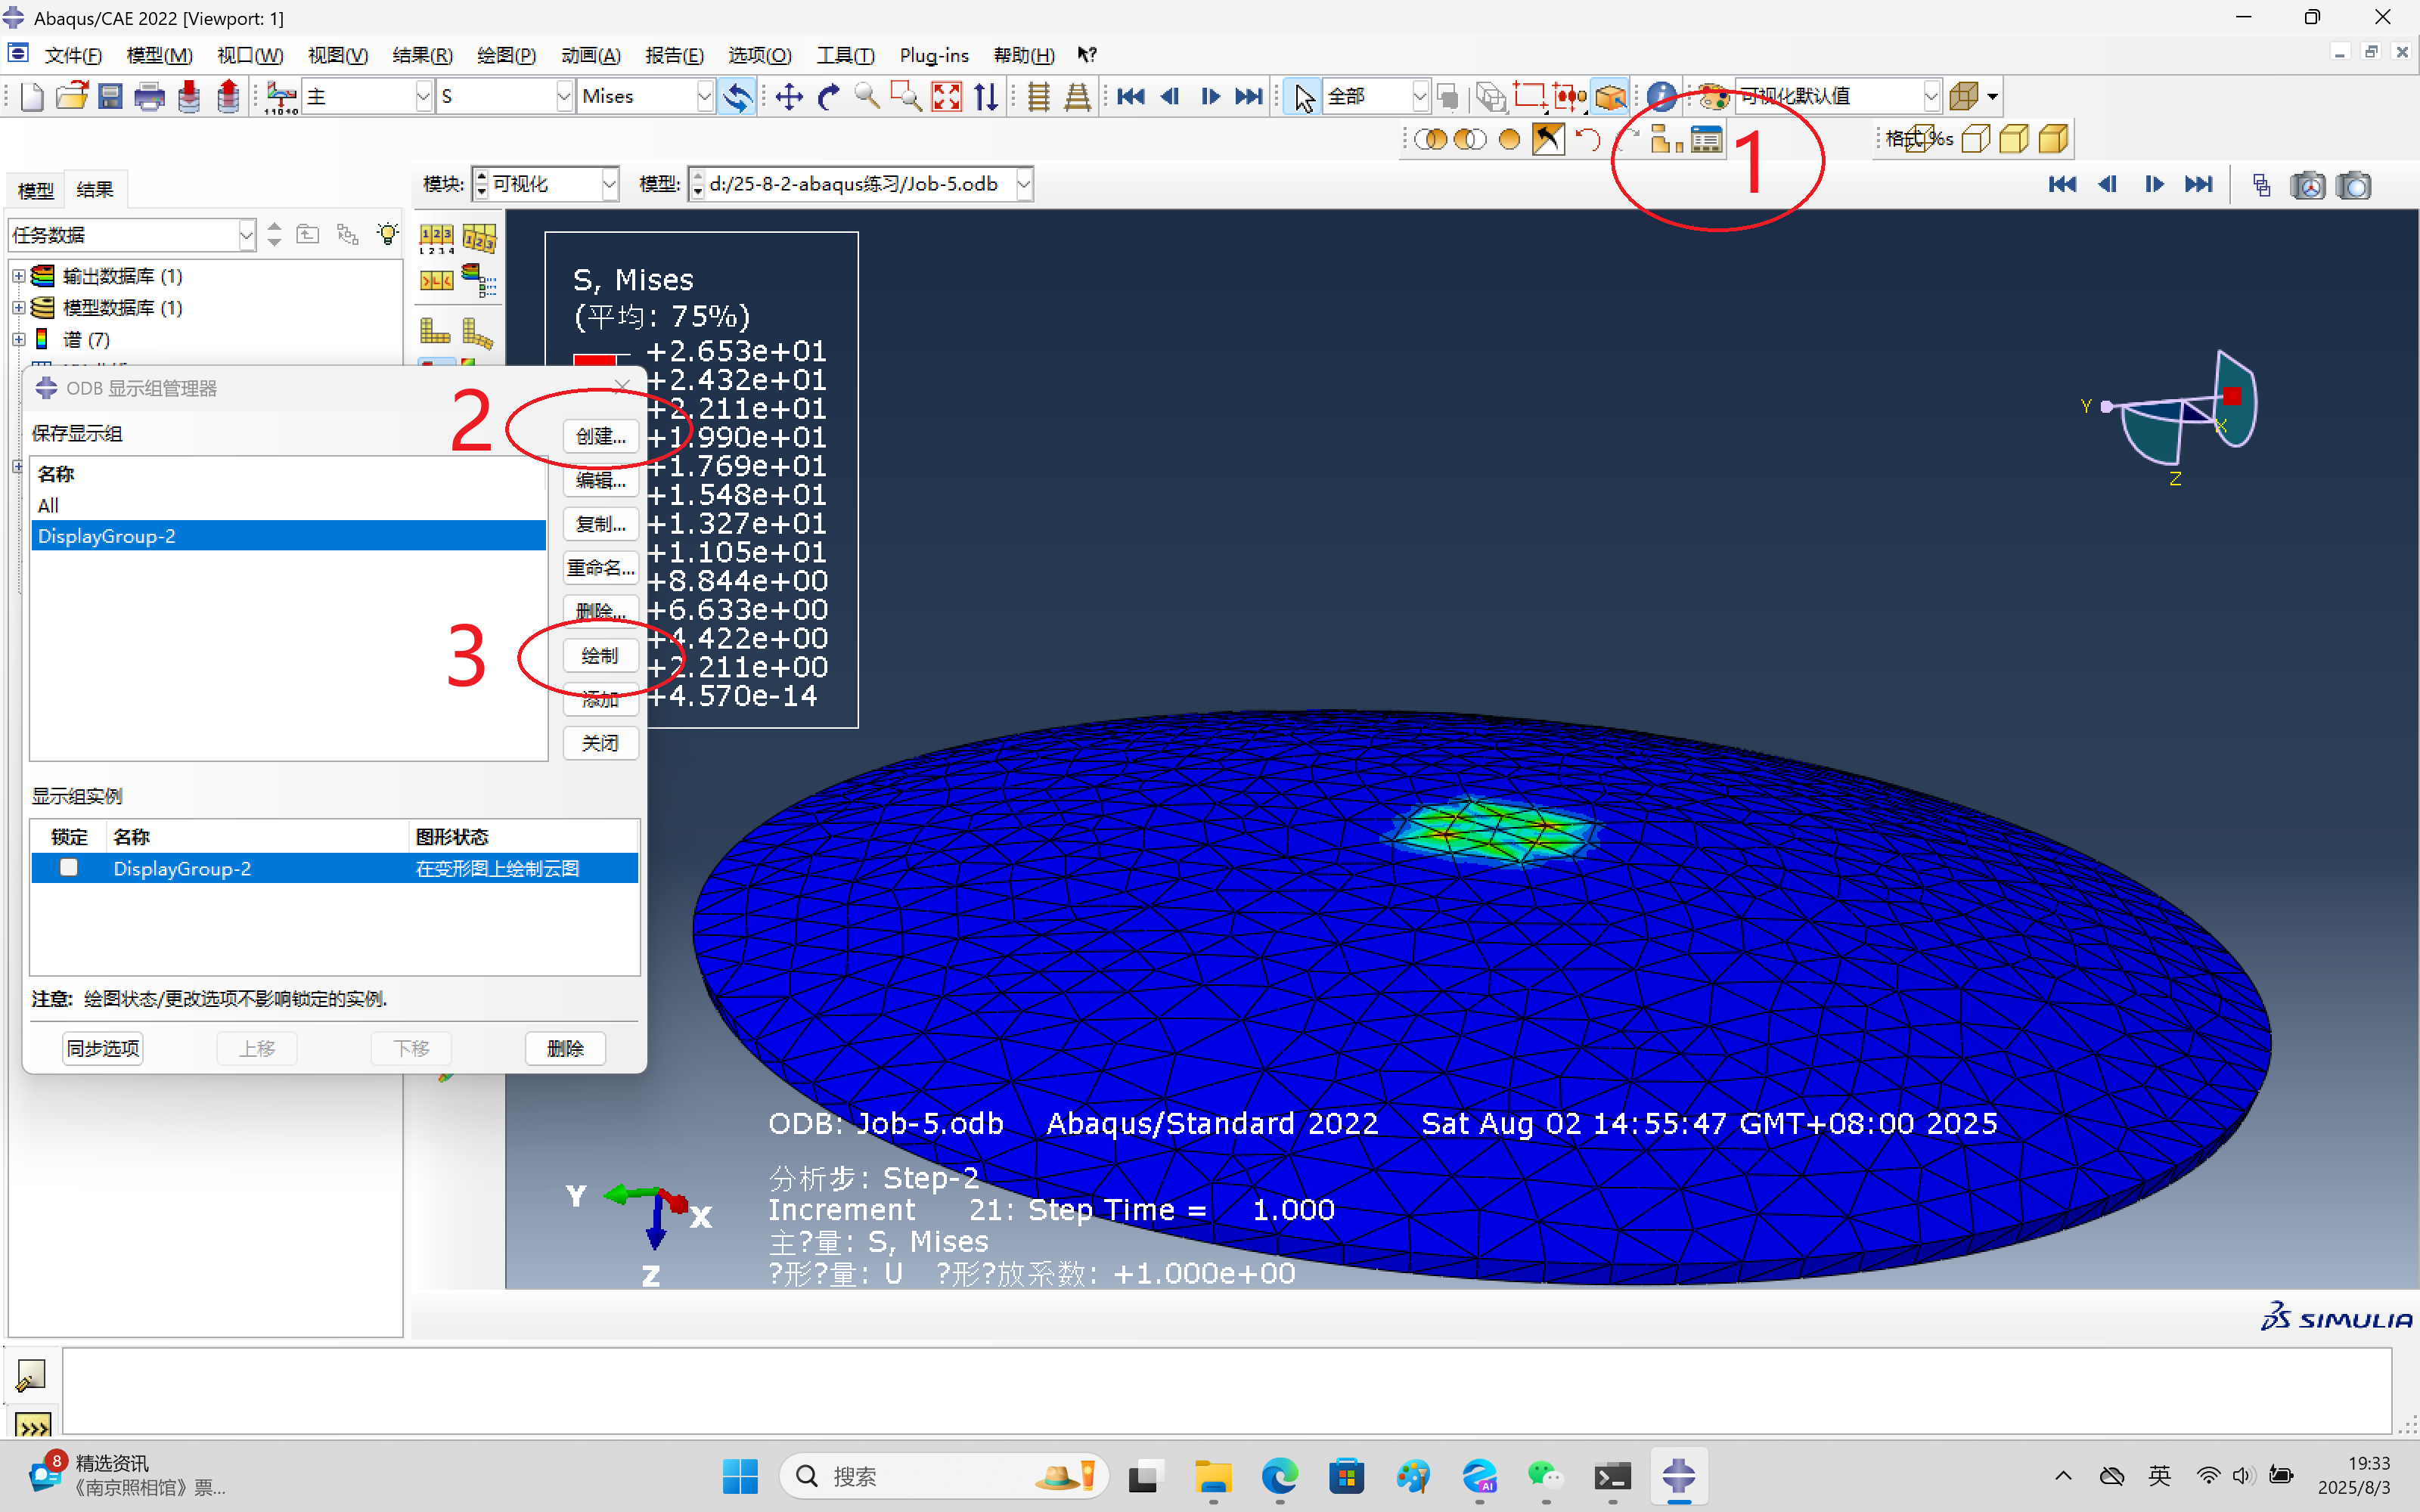Select the pan view tool
The height and width of the screenshot is (1512, 2420).
(x=789, y=97)
